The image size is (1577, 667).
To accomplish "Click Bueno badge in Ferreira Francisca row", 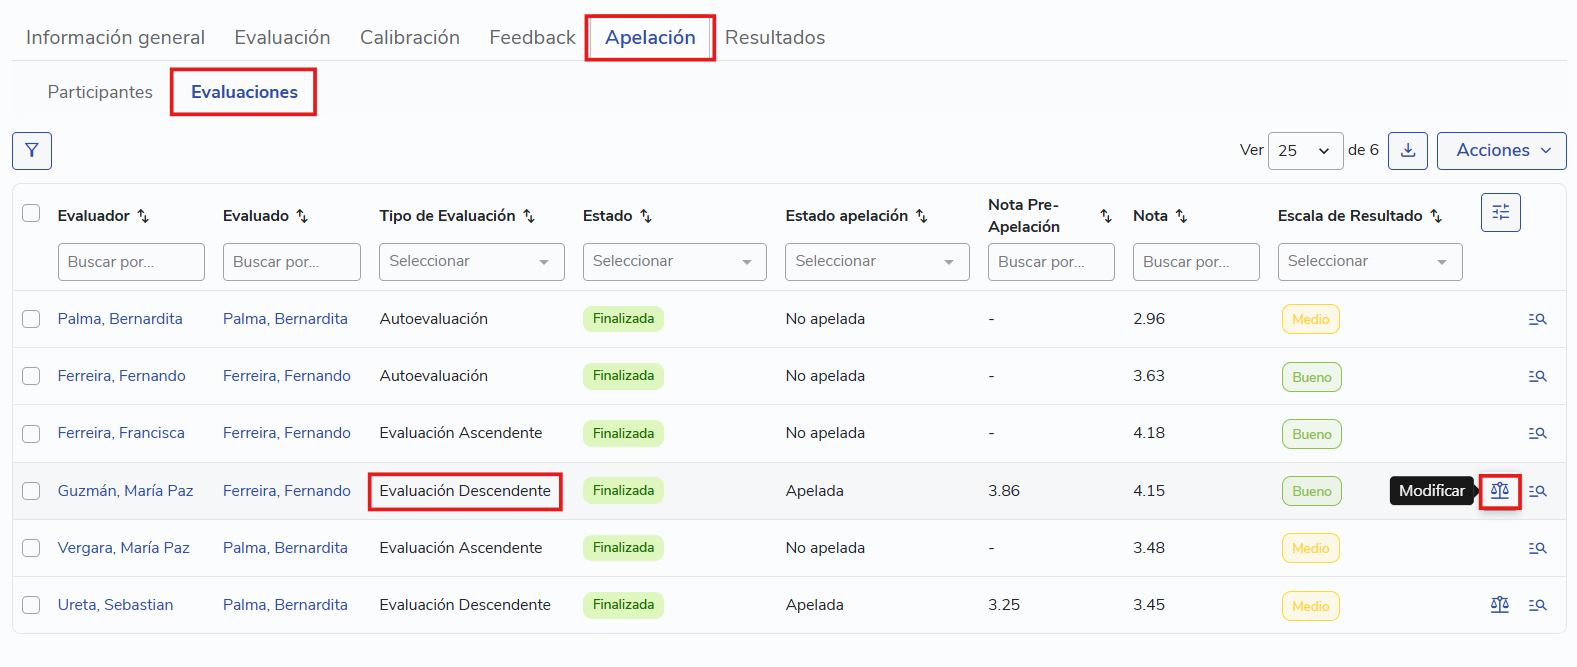I will (x=1311, y=434).
